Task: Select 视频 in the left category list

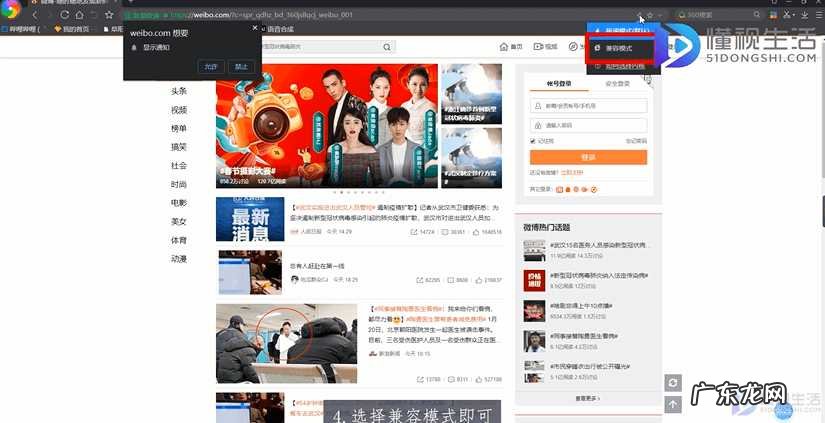Action: (179, 110)
